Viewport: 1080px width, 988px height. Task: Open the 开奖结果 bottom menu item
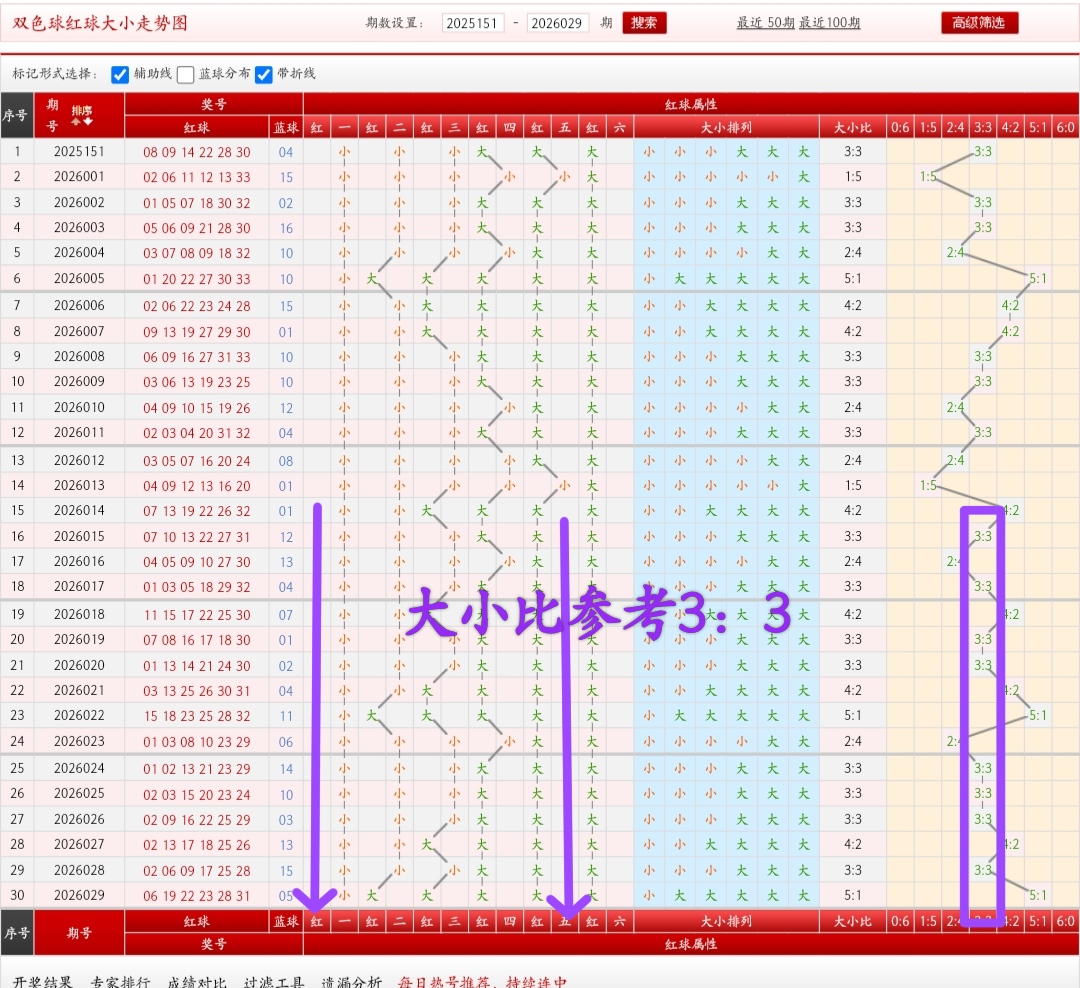tap(43, 981)
